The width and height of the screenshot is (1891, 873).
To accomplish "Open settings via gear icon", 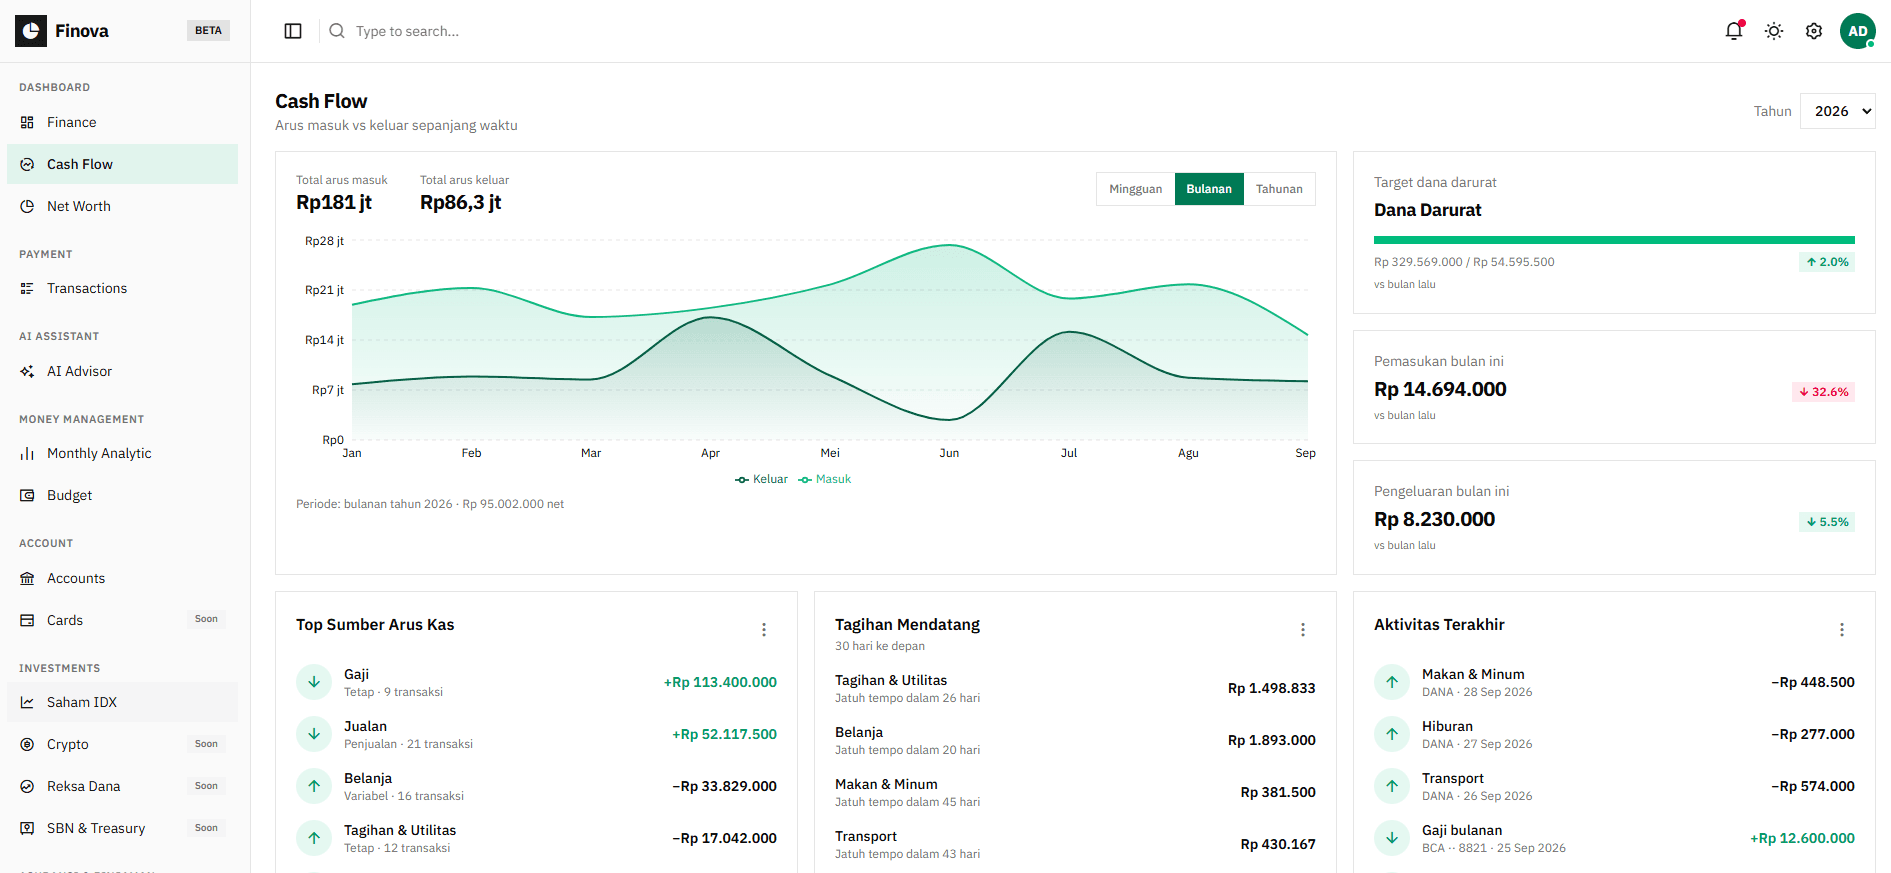I will (x=1814, y=31).
